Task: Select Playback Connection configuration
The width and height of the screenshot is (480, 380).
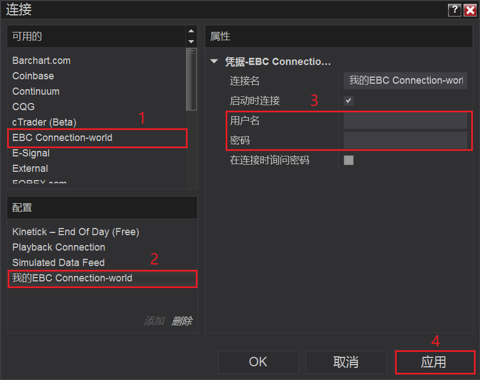Action: click(x=59, y=247)
